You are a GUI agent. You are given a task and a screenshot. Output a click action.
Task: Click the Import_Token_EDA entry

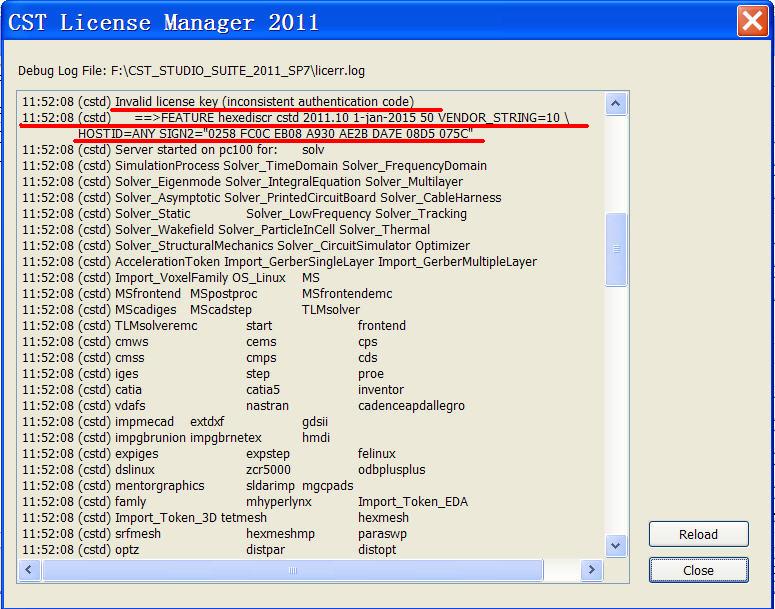tap(413, 502)
